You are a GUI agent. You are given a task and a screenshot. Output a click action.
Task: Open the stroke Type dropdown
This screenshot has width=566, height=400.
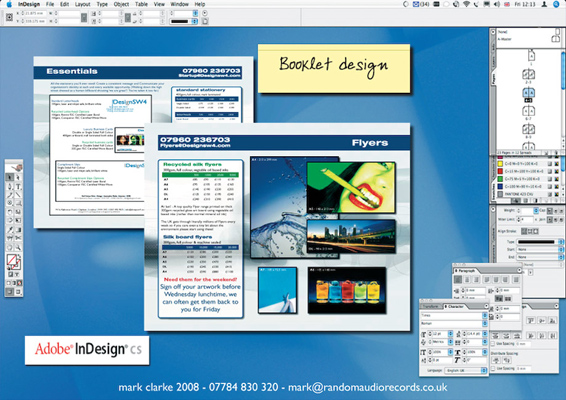pos(540,242)
